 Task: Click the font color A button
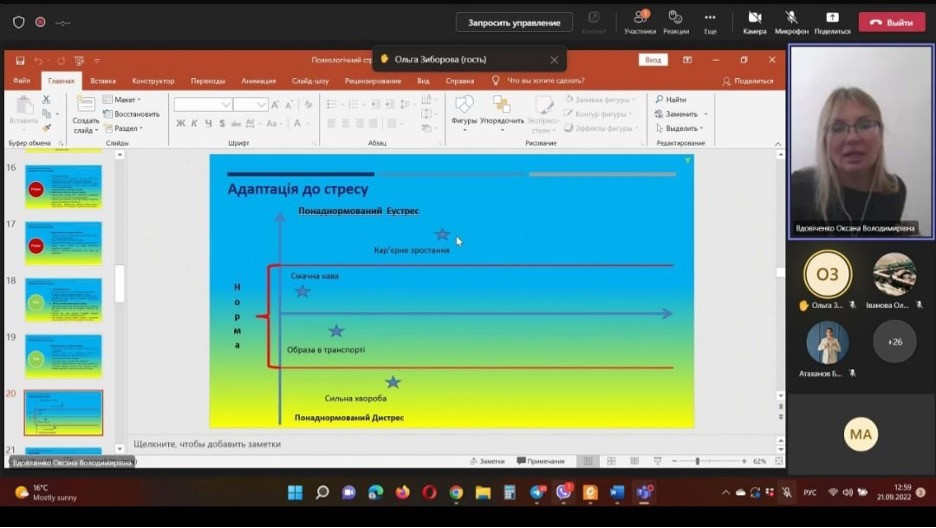coord(297,123)
